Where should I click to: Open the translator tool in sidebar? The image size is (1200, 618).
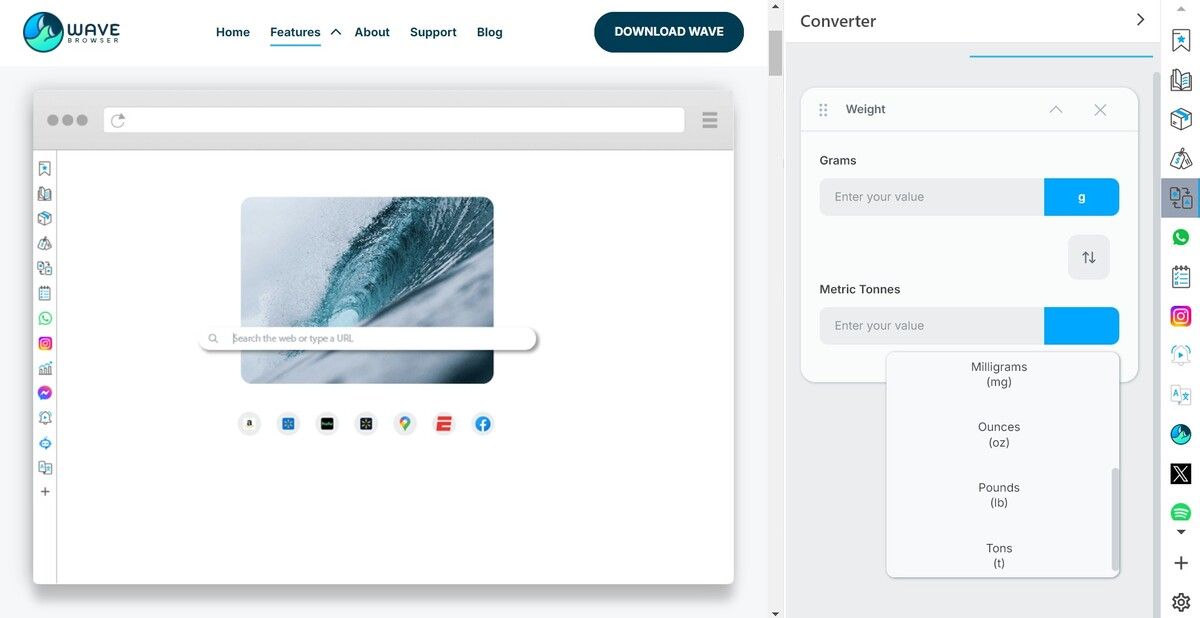(x=1181, y=395)
